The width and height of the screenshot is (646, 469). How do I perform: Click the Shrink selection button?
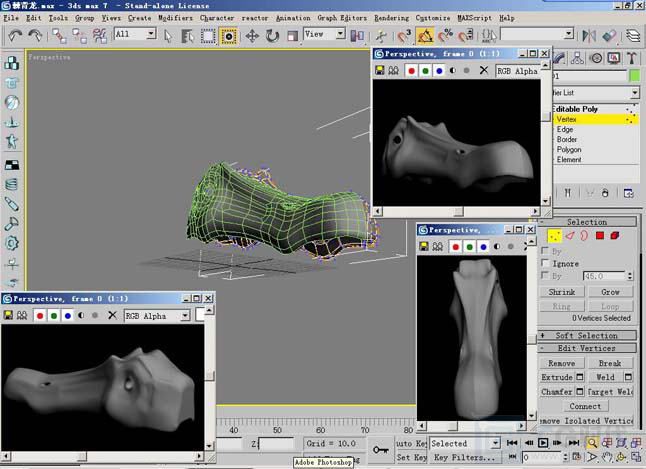(x=562, y=292)
